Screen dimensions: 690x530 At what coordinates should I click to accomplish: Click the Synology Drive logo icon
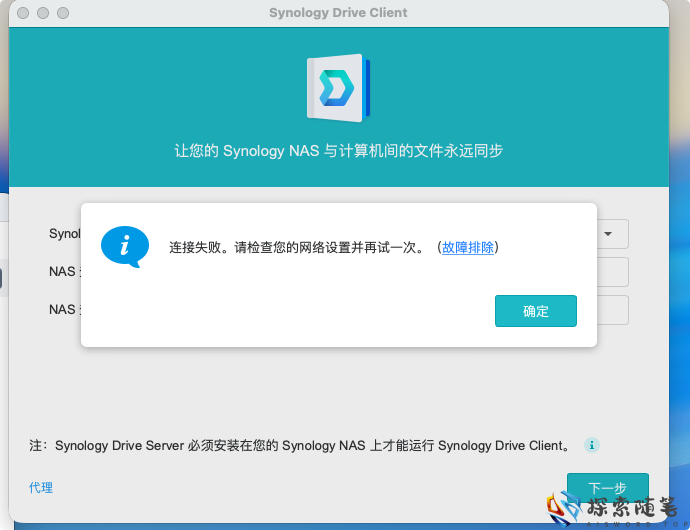point(338,88)
